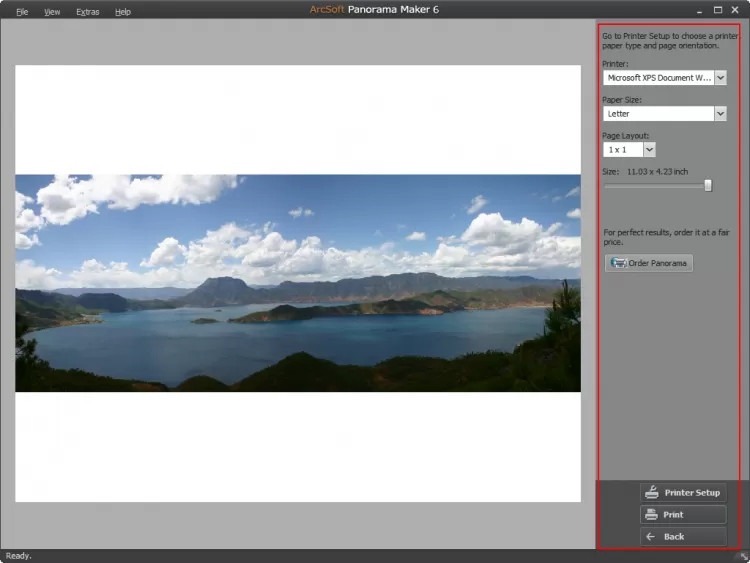Expand the Printer selection dropdown

pyautogui.click(x=720, y=77)
